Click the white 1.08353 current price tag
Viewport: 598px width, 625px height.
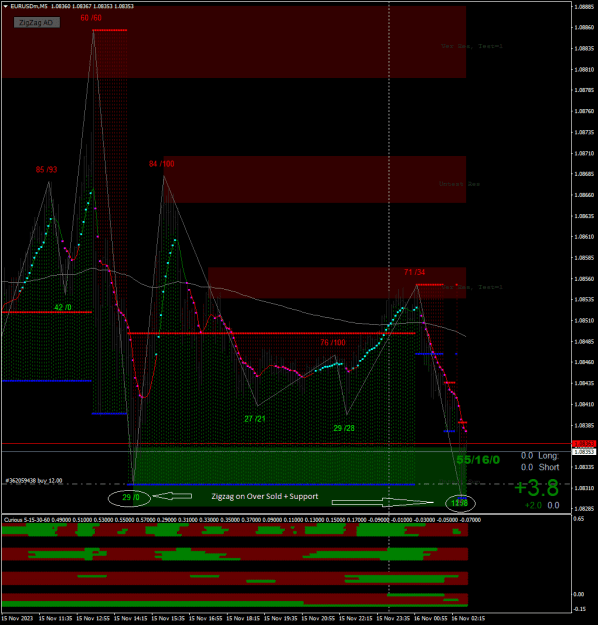pyautogui.click(x=584, y=452)
